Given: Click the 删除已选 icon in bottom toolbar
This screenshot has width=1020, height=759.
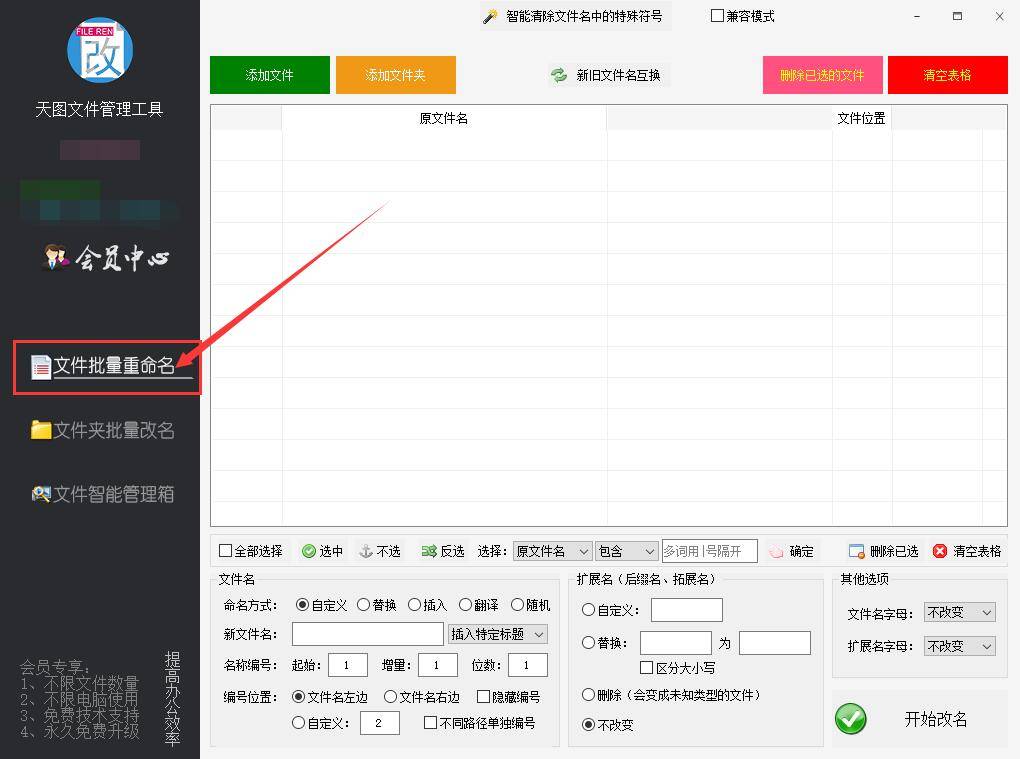Looking at the screenshot, I should coord(856,552).
